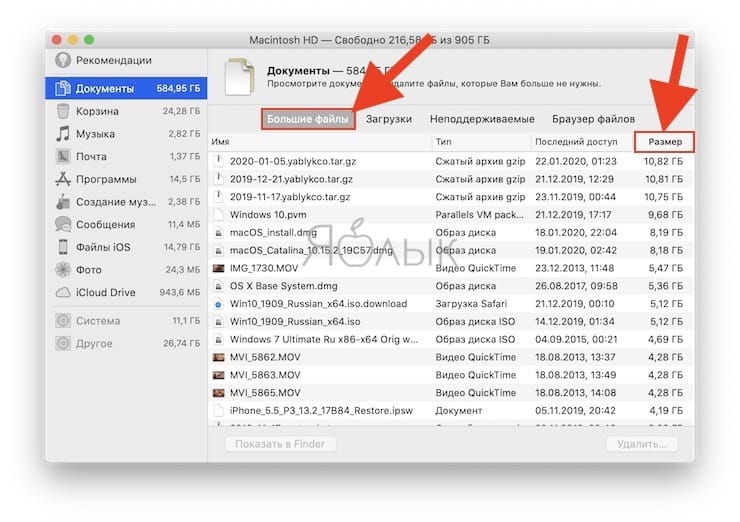Click the Музыка note icon
Viewport: 740px width, 522px height.
(63, 134)
